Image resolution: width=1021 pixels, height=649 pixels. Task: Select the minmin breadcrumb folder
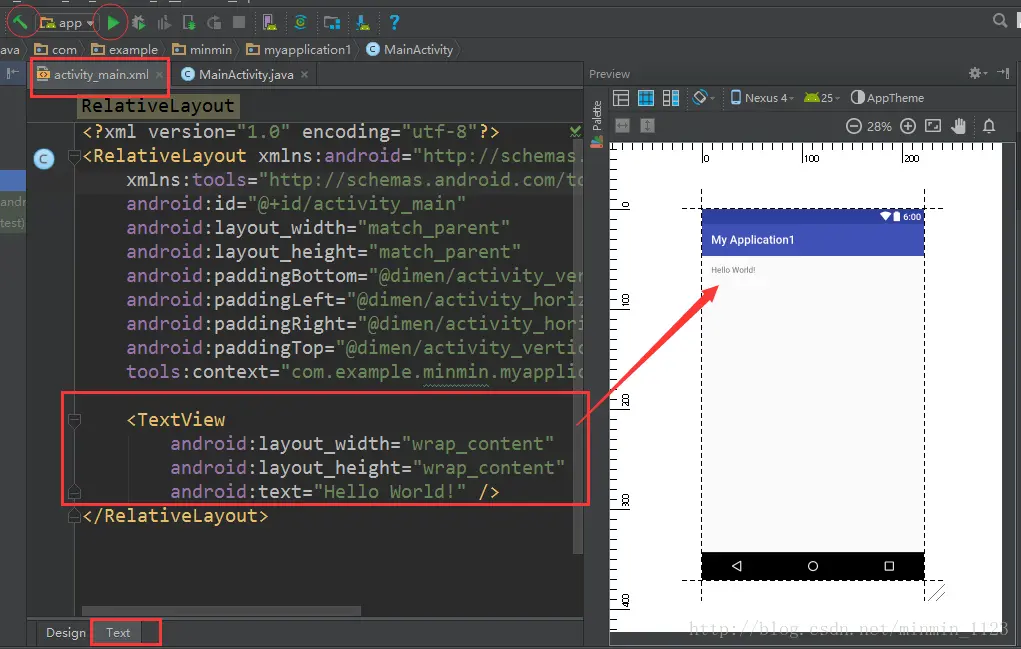(202, 49)
